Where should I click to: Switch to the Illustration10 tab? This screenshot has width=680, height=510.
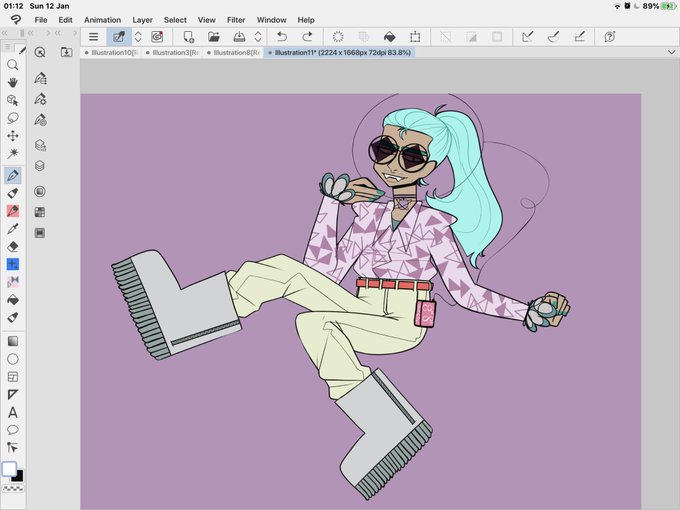(x=111, y=52)
